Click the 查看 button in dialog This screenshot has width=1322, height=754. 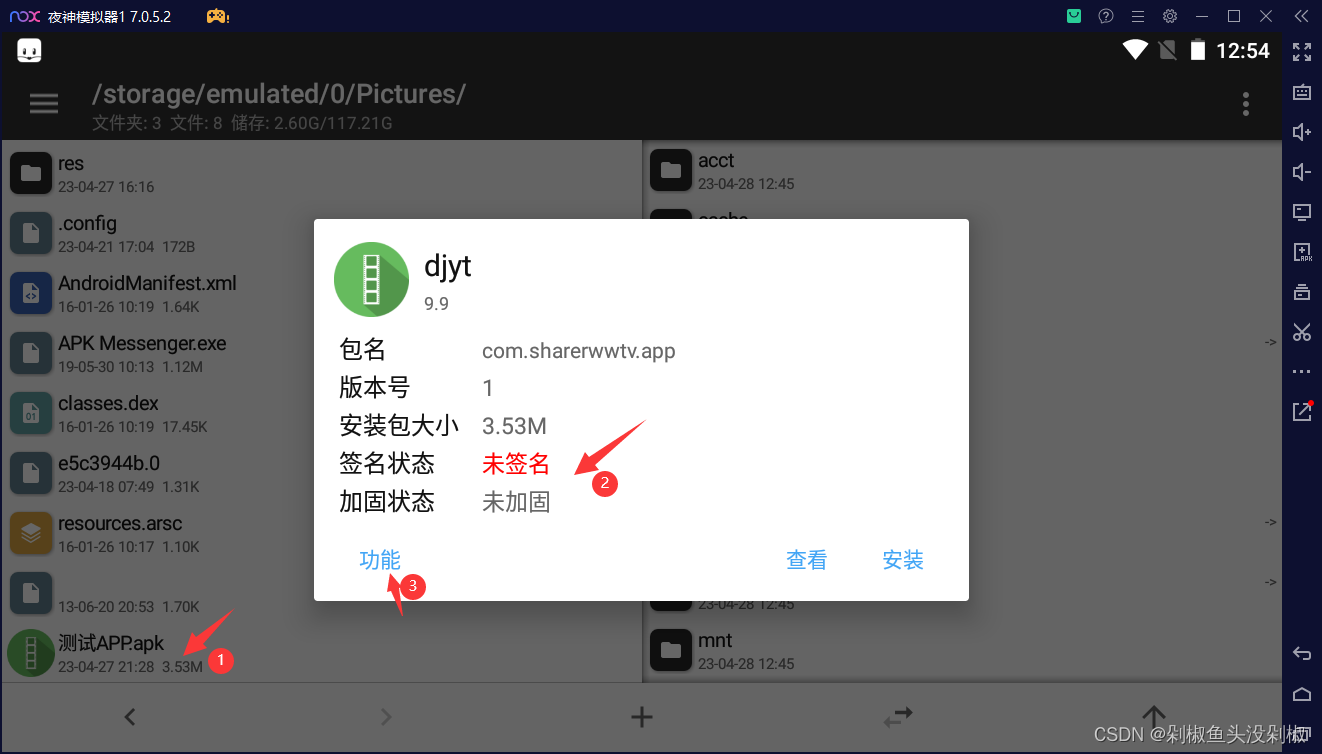pos(807,560)
